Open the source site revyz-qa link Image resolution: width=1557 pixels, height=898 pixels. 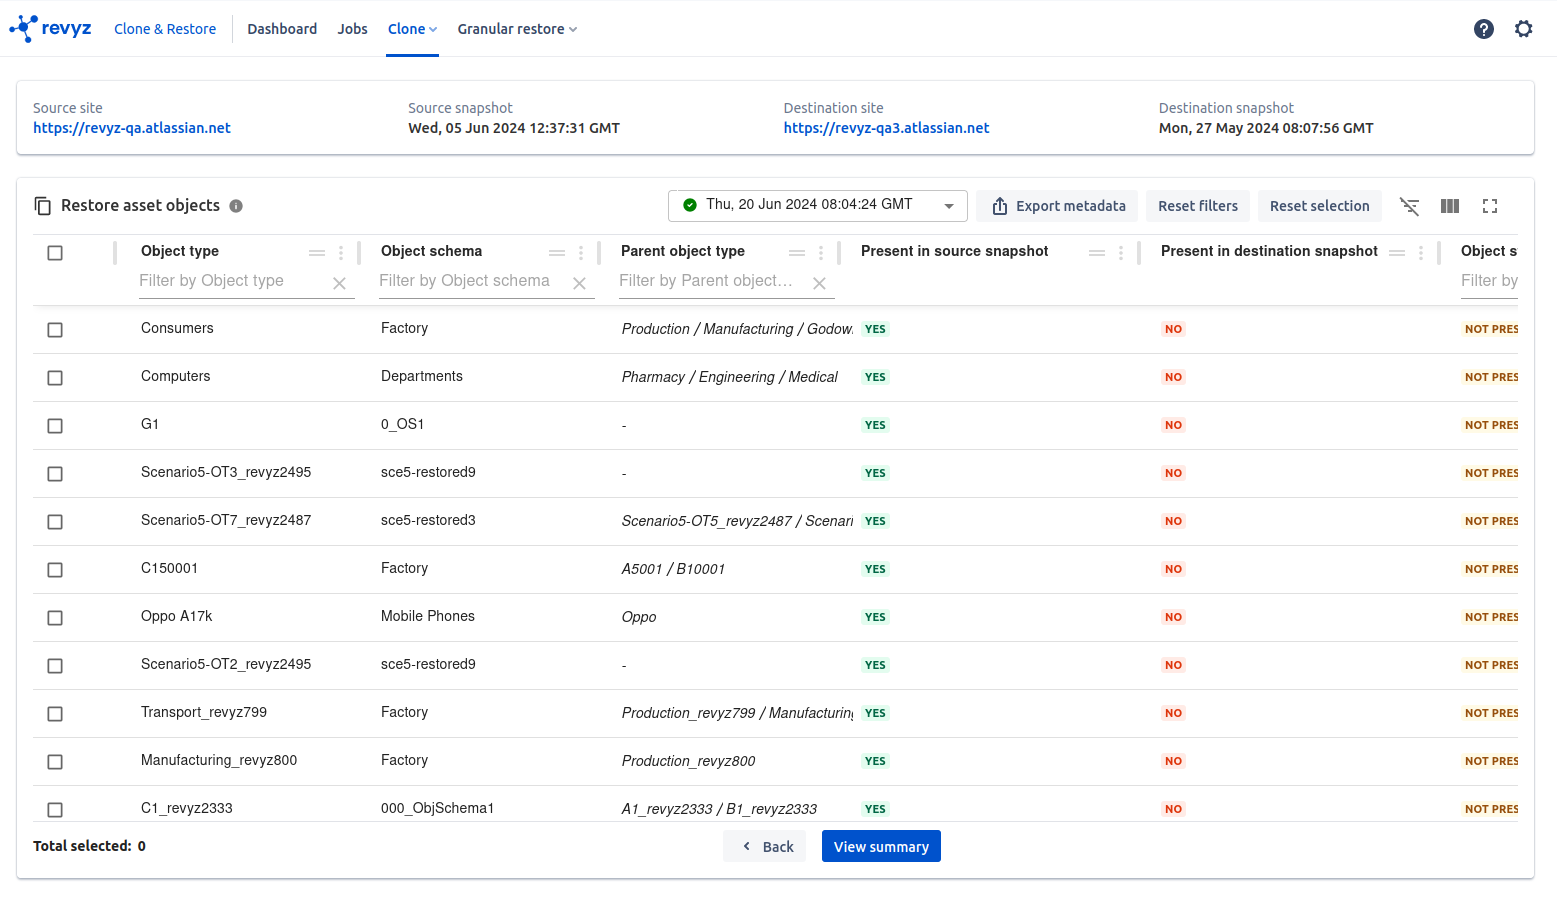pos(132,128)
